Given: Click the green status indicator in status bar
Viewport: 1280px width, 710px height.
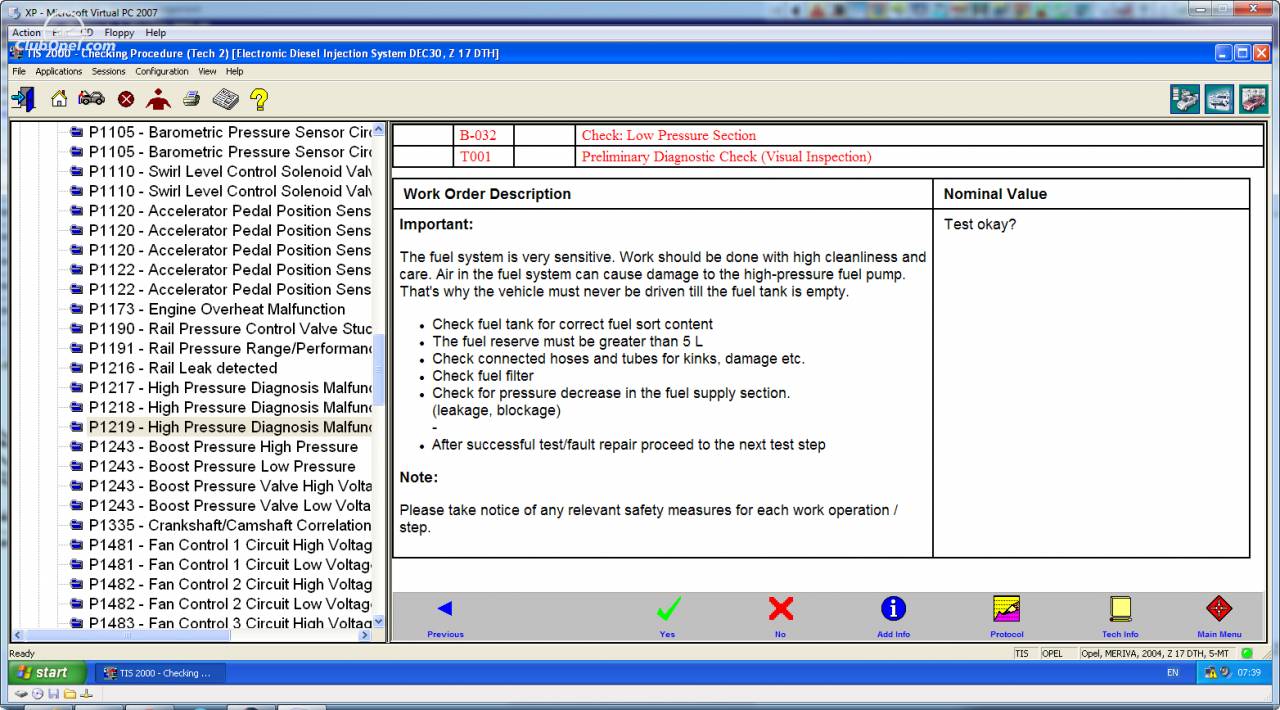Looking at the screenshot, I should (1246, 654).
